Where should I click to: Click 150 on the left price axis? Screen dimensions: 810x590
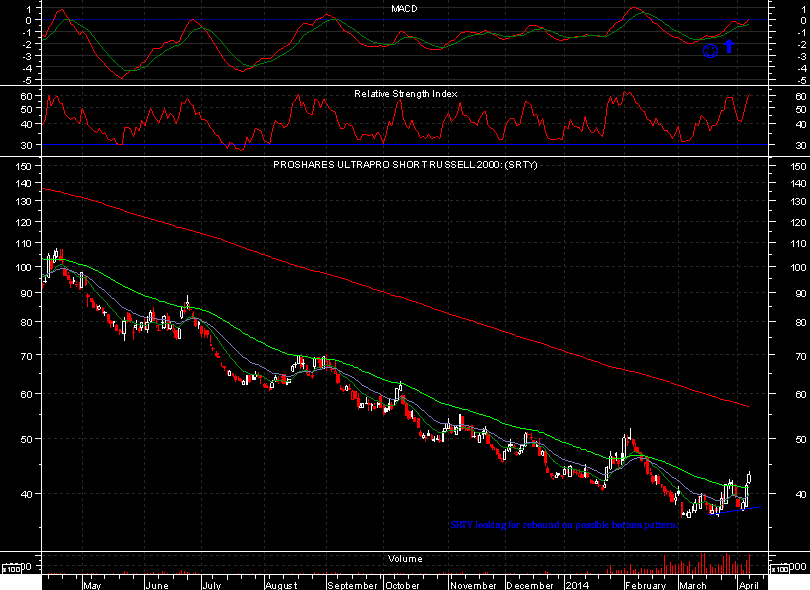[24, 166]
